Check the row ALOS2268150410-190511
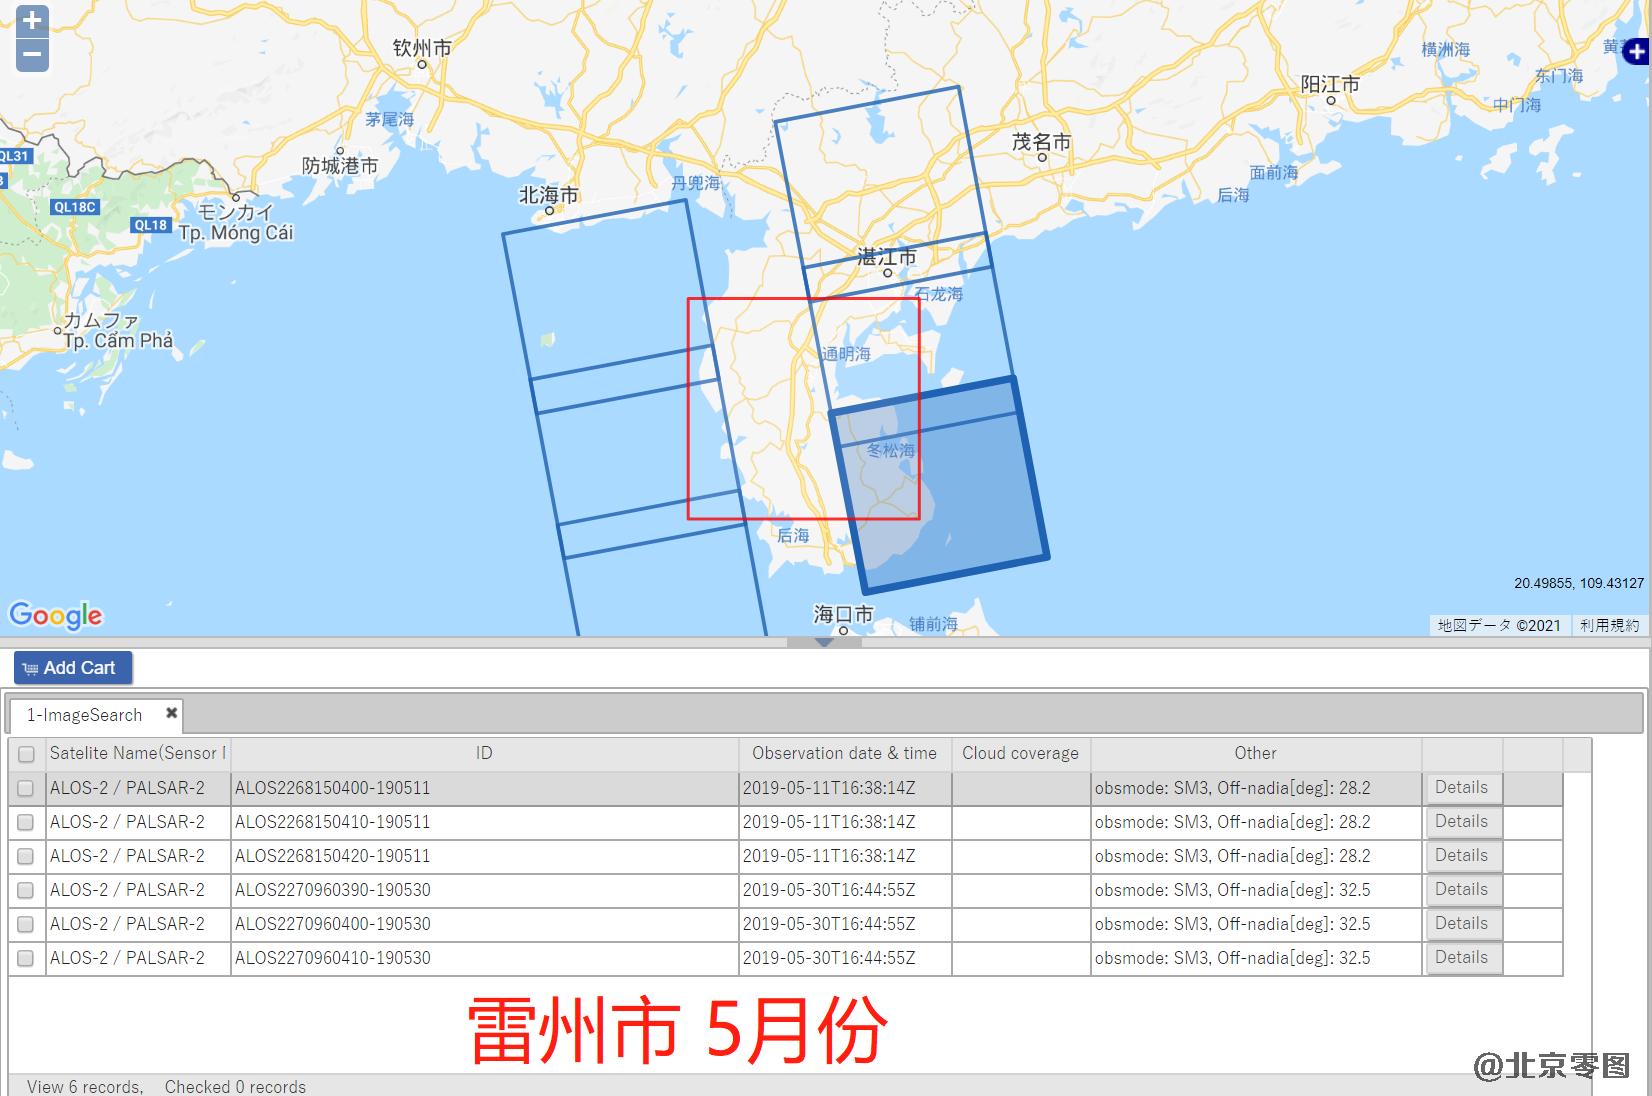 26,822
